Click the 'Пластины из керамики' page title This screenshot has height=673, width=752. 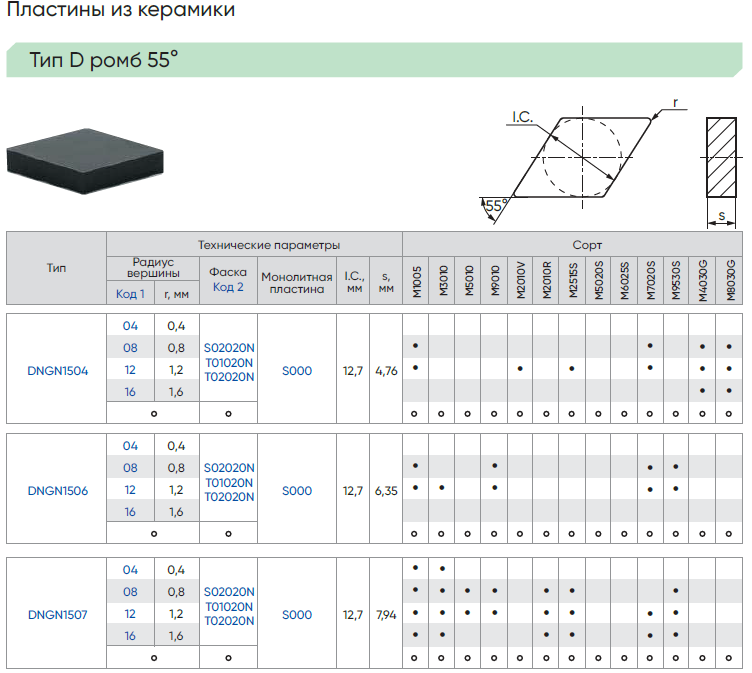coord(121,10)
